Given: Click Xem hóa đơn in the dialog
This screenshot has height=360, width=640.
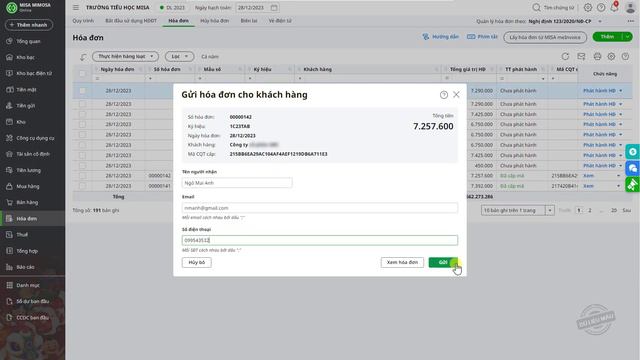Looking at the screenshot, I should [402, 262].
